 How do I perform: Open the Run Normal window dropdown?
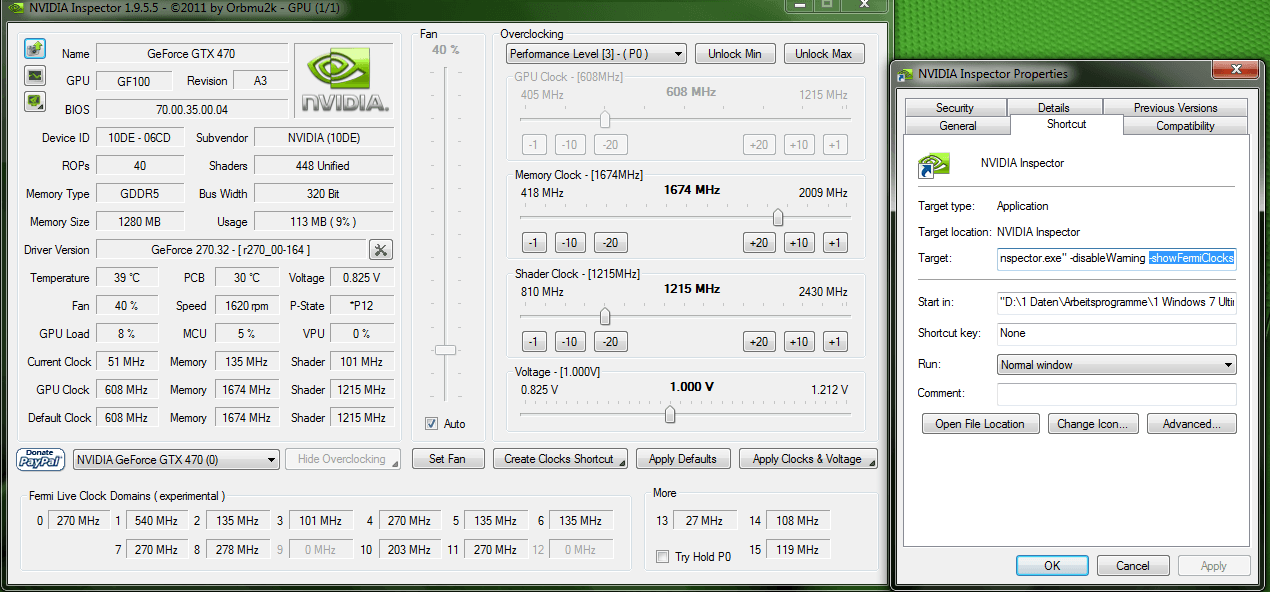[1117, 365]
